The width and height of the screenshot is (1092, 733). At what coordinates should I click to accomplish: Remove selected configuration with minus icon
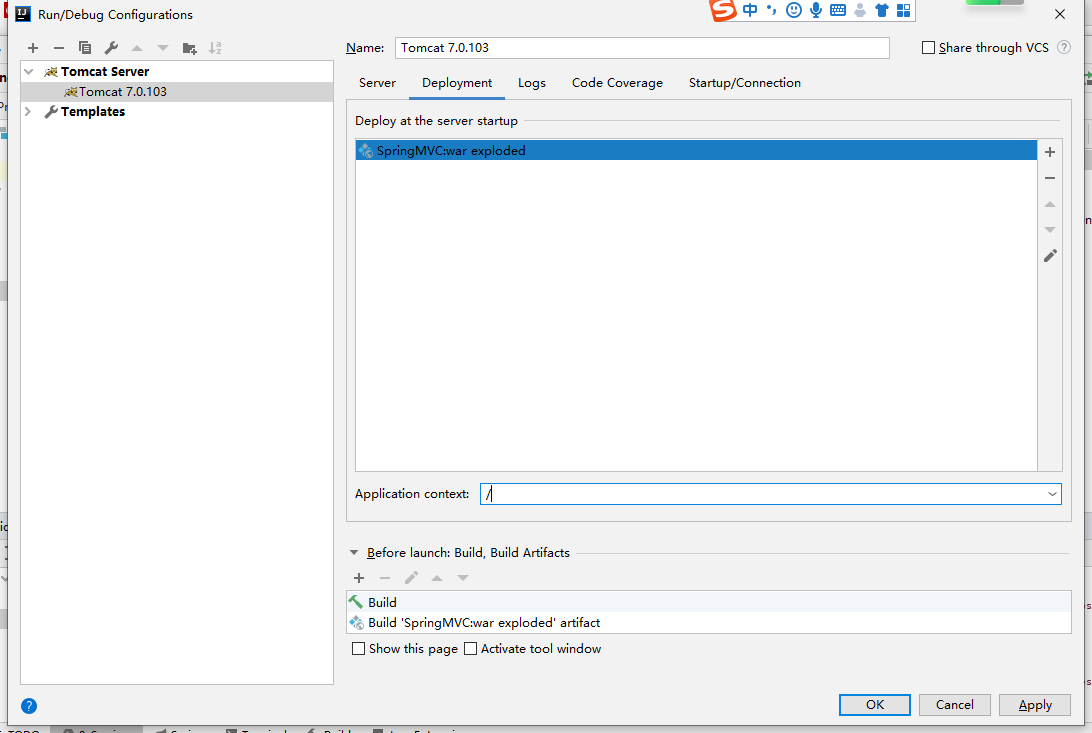pyautogui.click(x=58, y=48)
